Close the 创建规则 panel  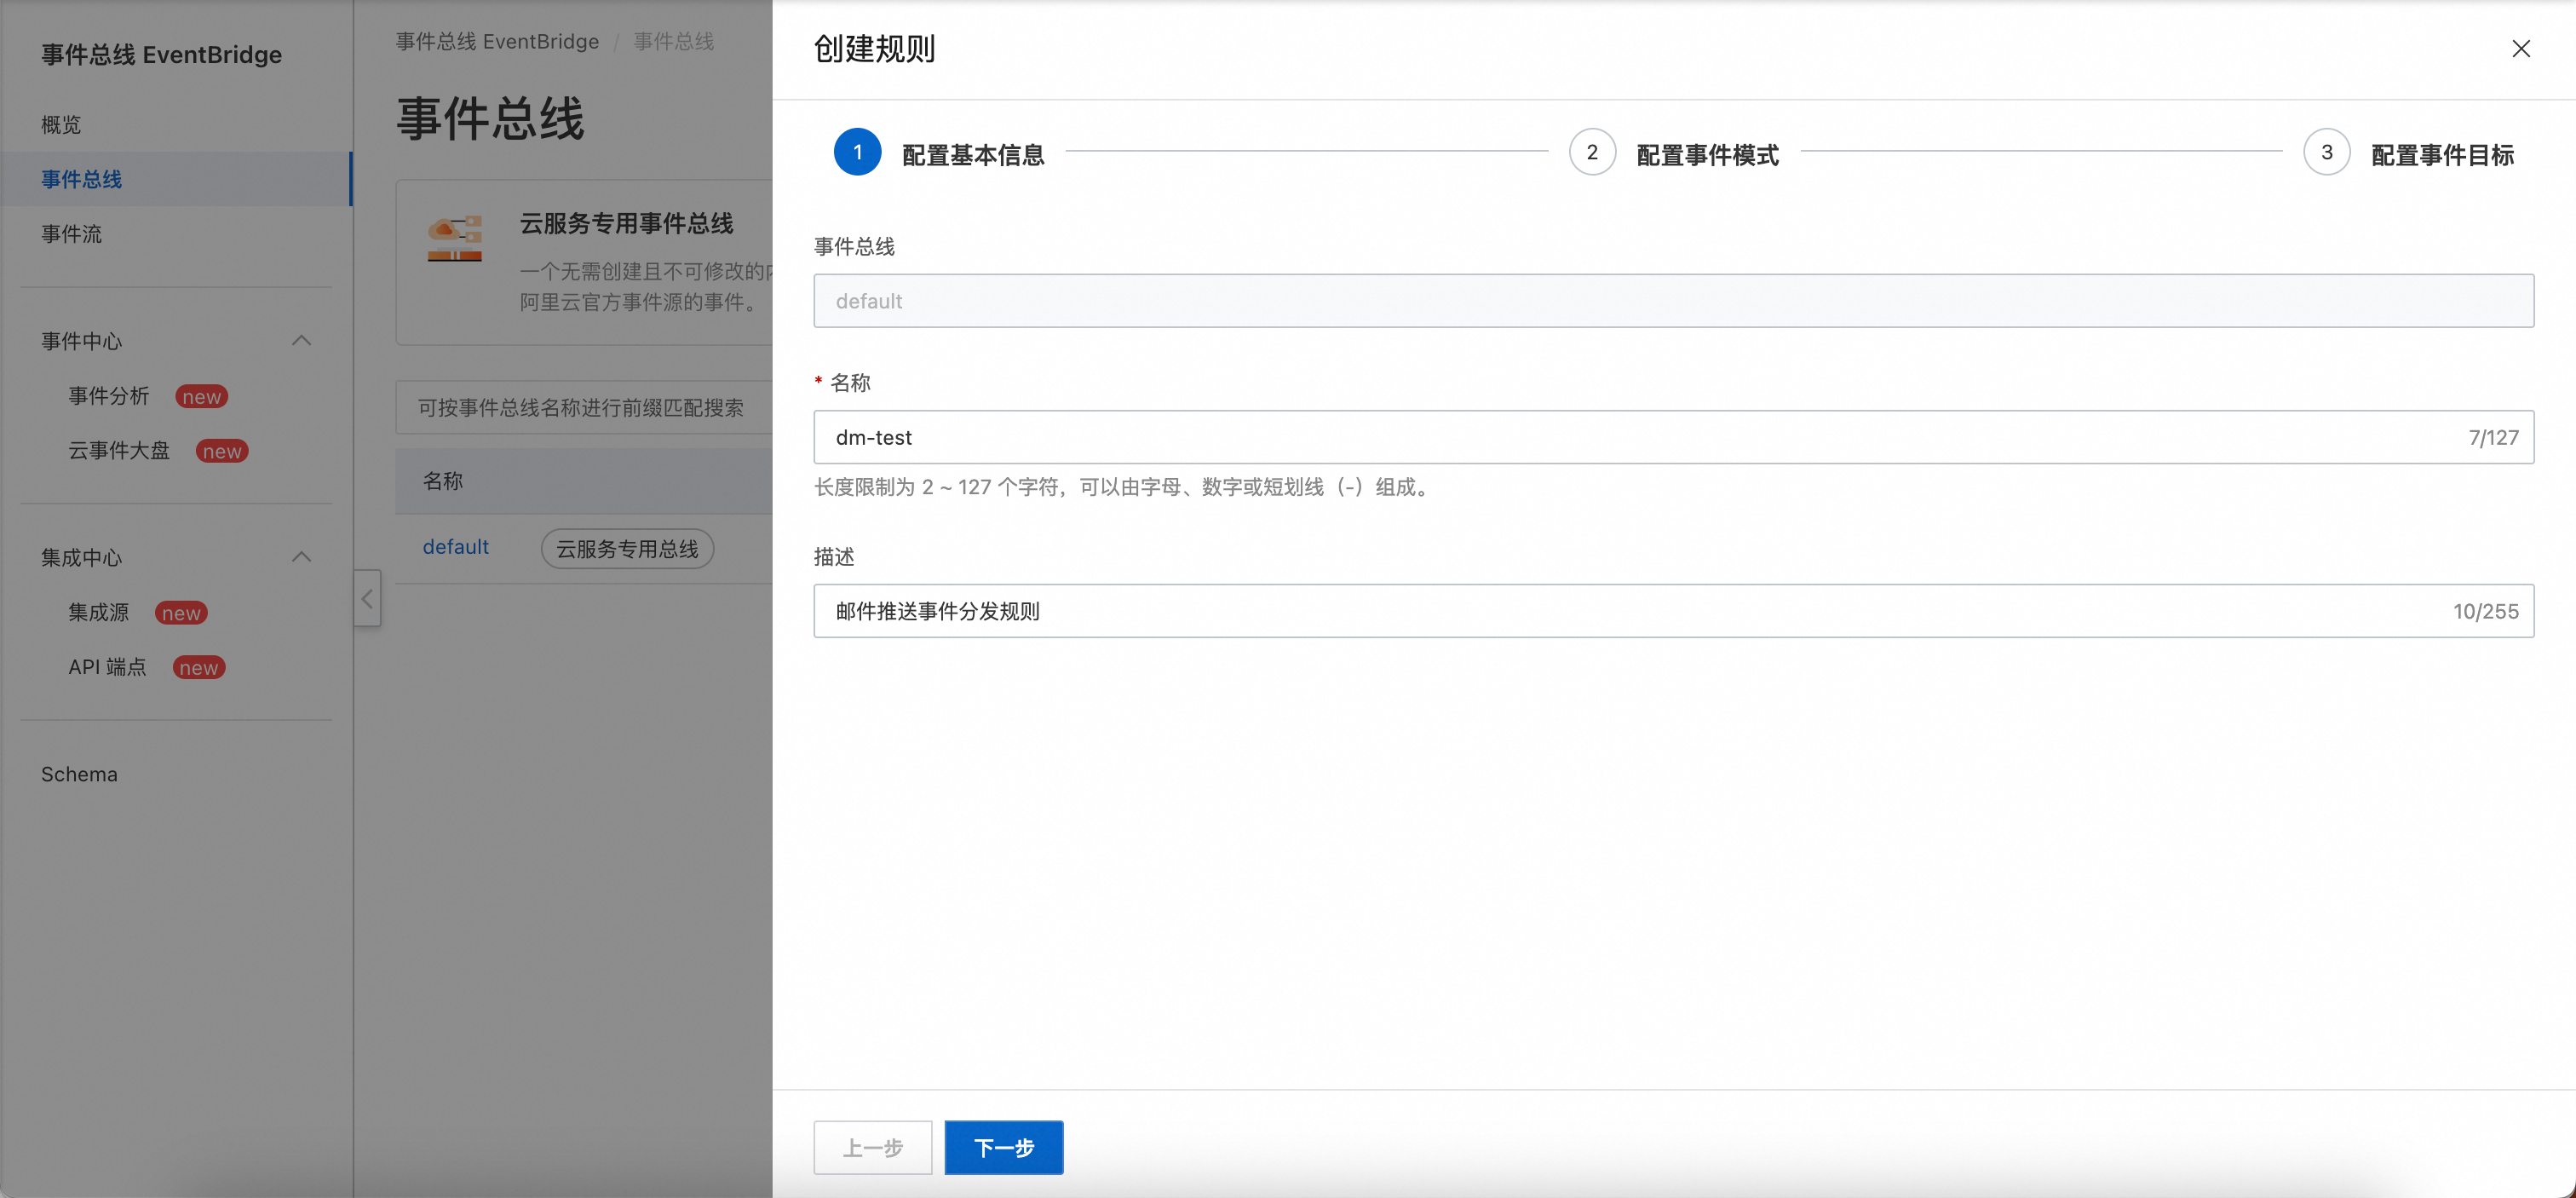(x=2520, y=49)
